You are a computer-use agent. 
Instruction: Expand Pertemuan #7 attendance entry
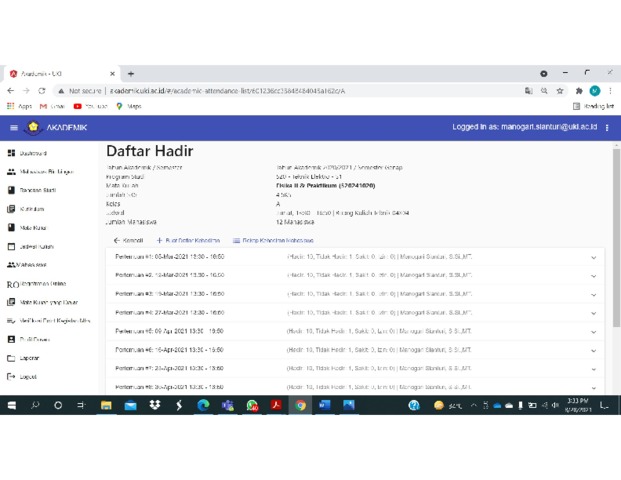[x=593, y=369]
